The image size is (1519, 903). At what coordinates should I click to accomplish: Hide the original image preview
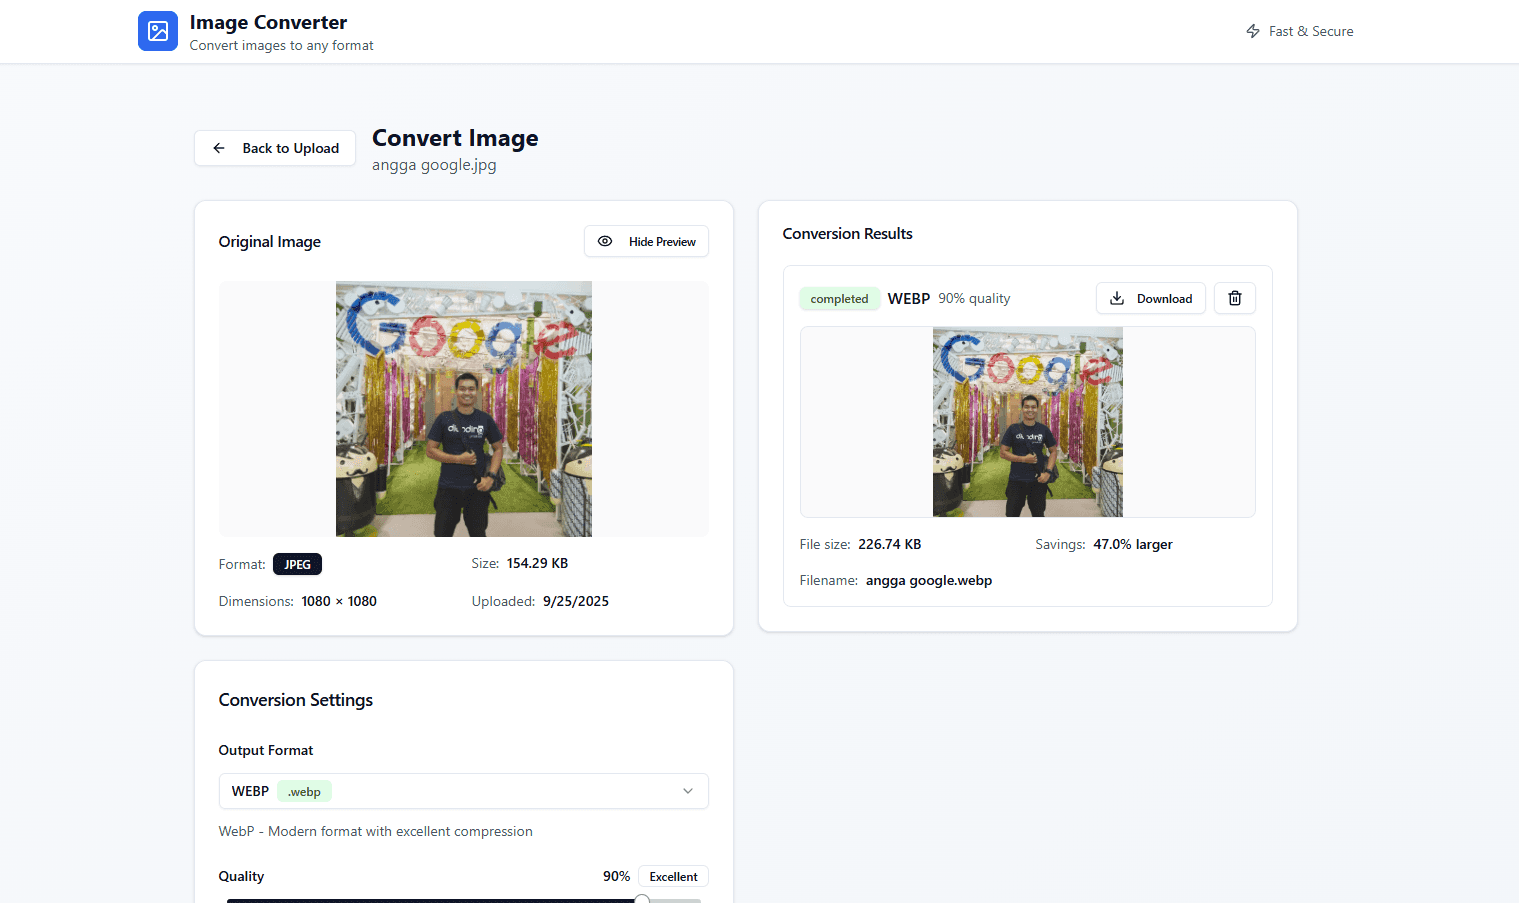point(646,241)
